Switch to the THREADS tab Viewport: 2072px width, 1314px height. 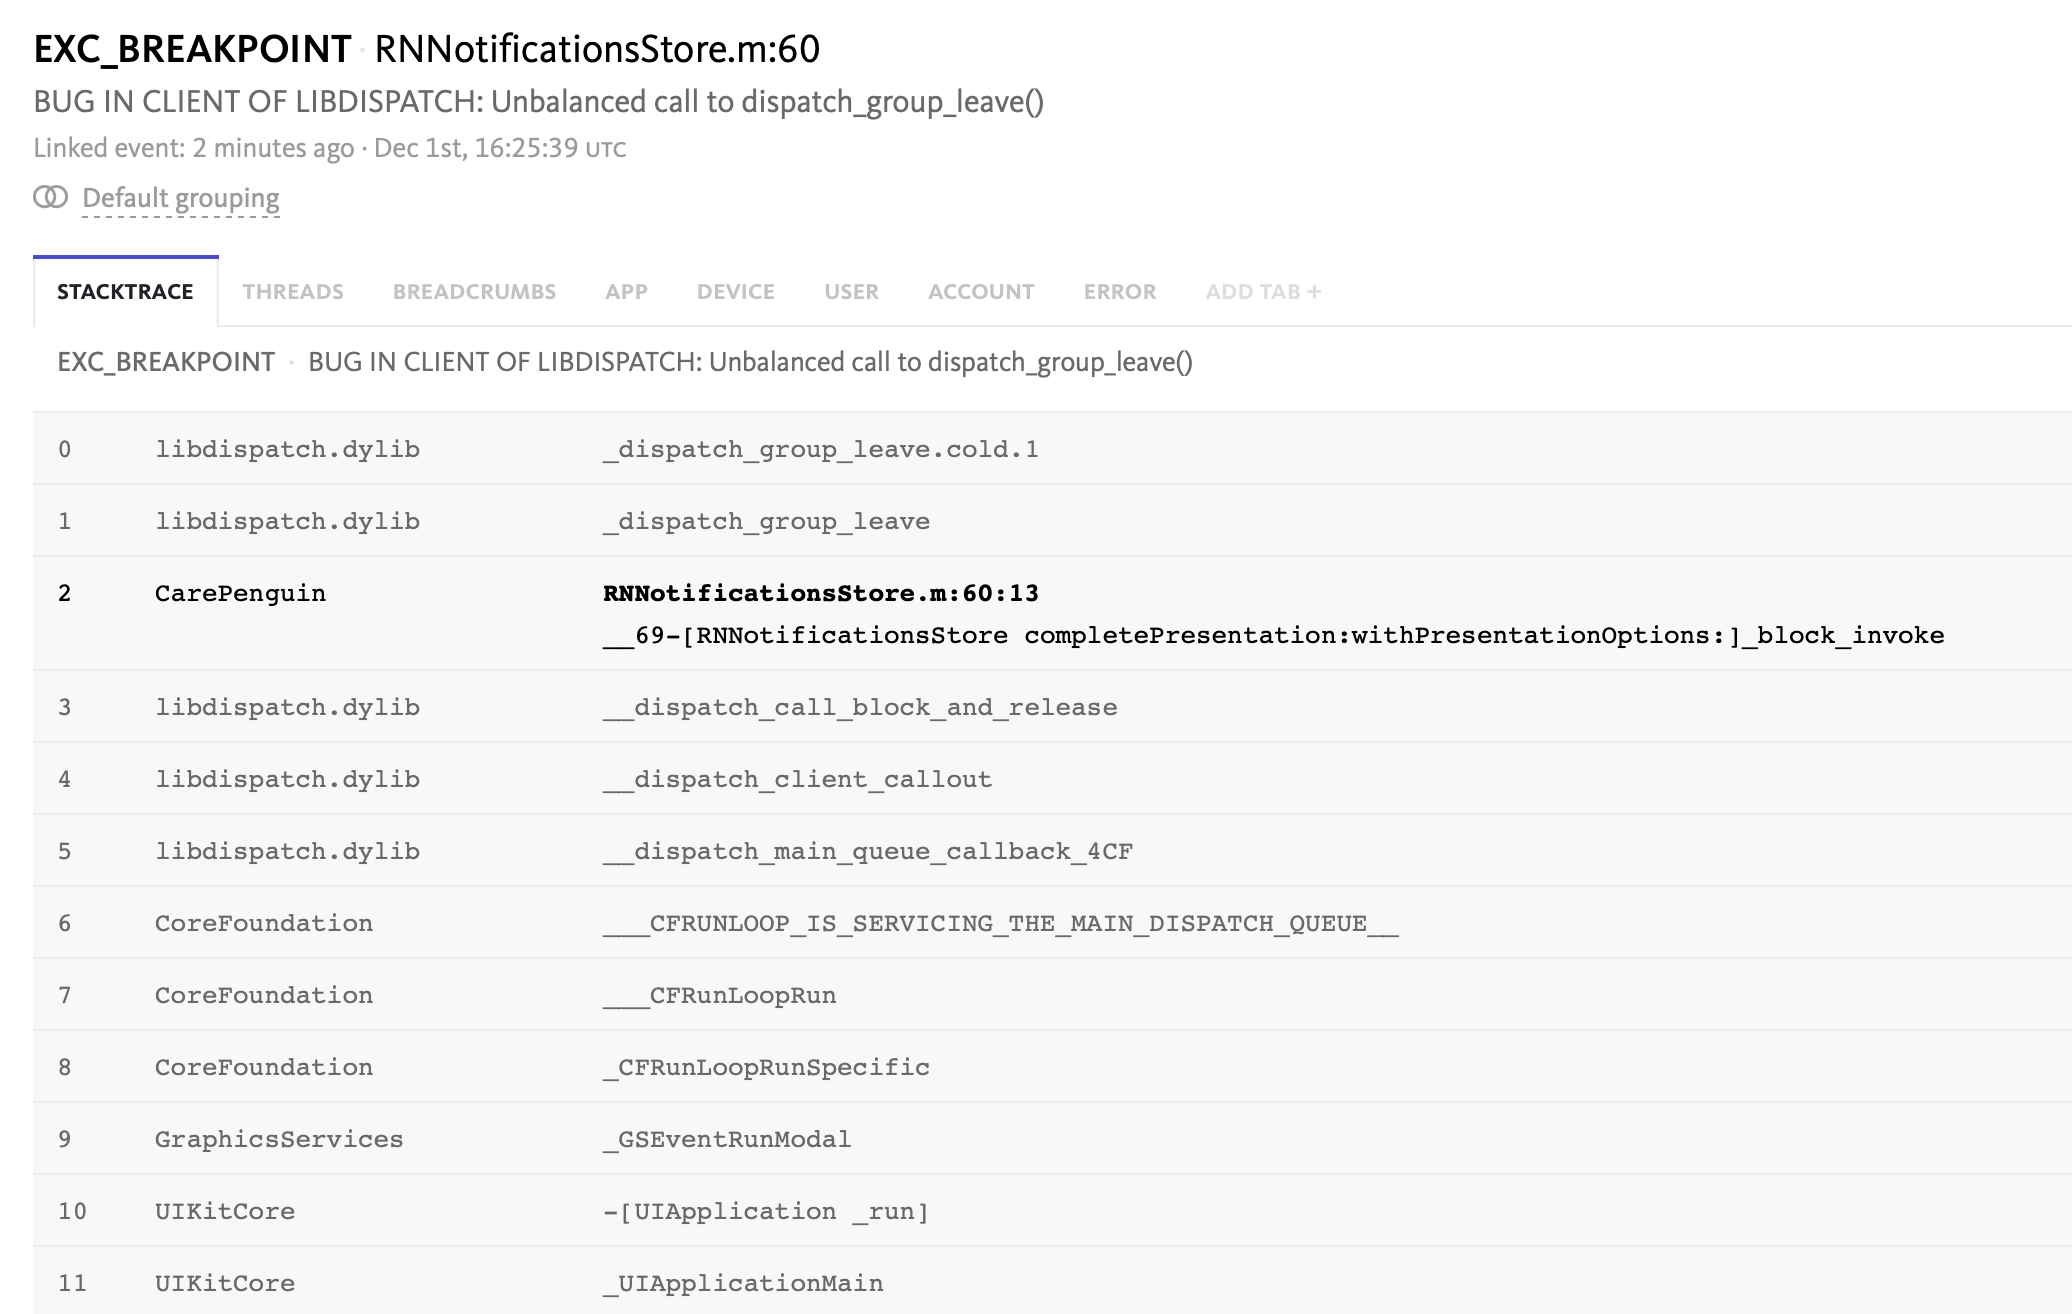point(292,291)
